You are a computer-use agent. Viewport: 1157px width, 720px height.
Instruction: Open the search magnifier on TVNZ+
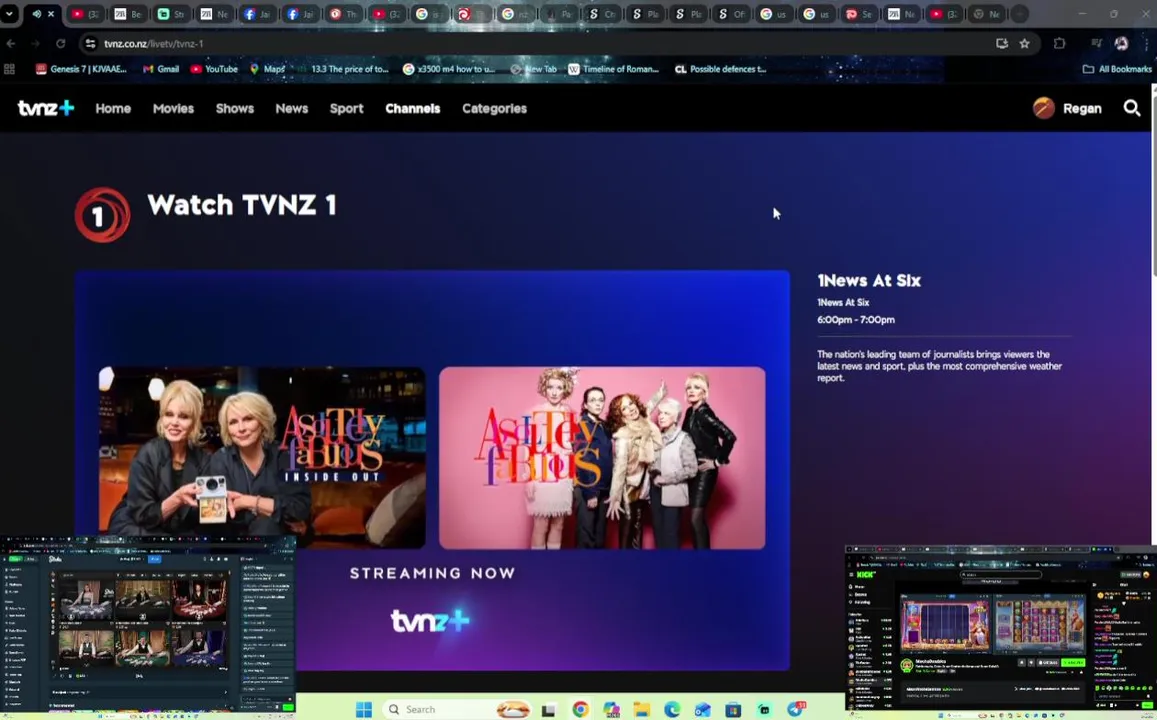pos(1131,108)
